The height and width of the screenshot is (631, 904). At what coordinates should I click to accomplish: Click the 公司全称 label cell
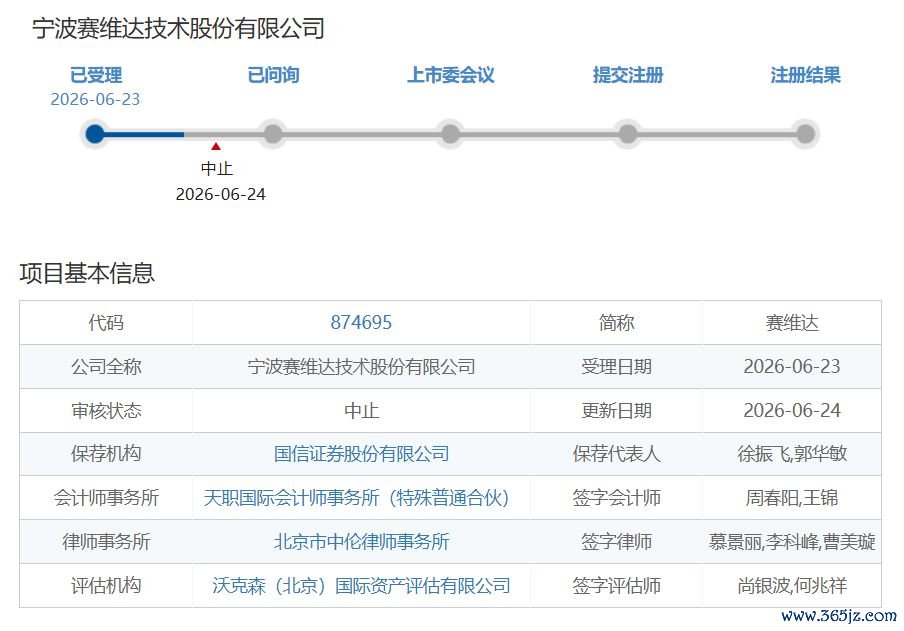[106, 366]
